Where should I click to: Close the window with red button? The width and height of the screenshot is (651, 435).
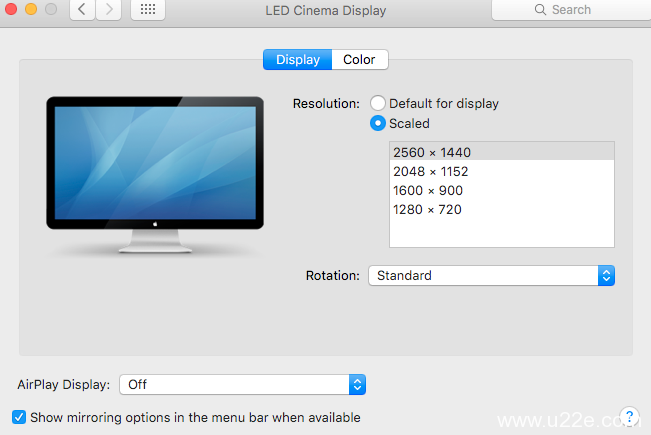click(x=11, y=9)
